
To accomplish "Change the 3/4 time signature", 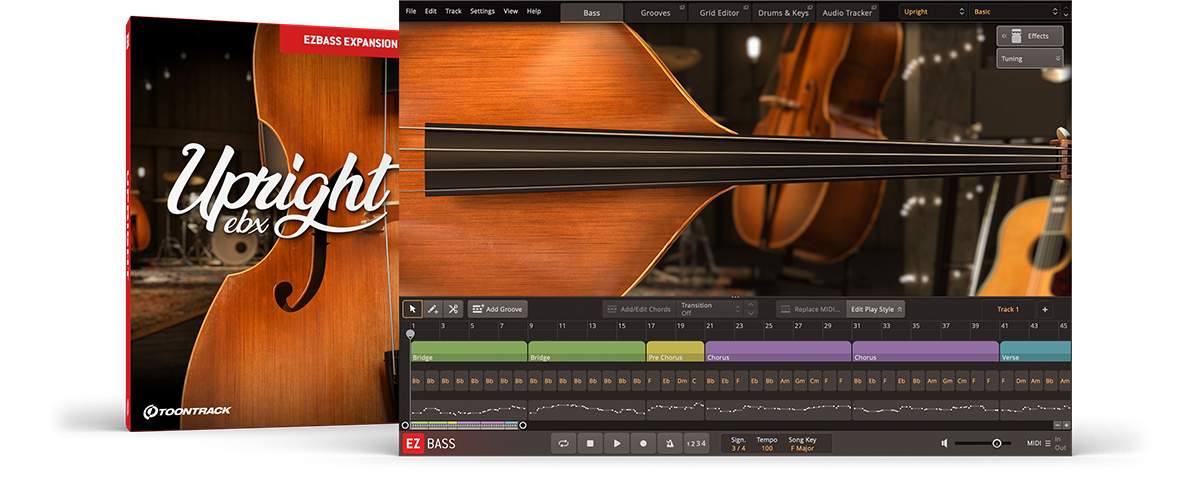I will click(738, 448).
